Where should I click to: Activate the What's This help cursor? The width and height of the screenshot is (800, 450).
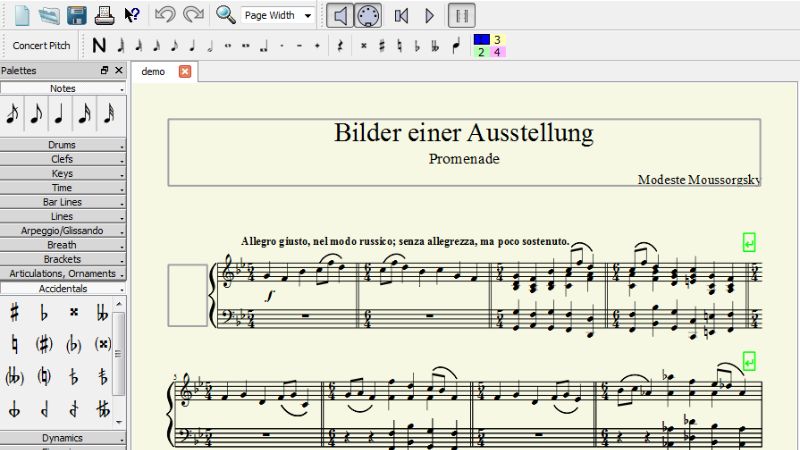tap(132, 15)
